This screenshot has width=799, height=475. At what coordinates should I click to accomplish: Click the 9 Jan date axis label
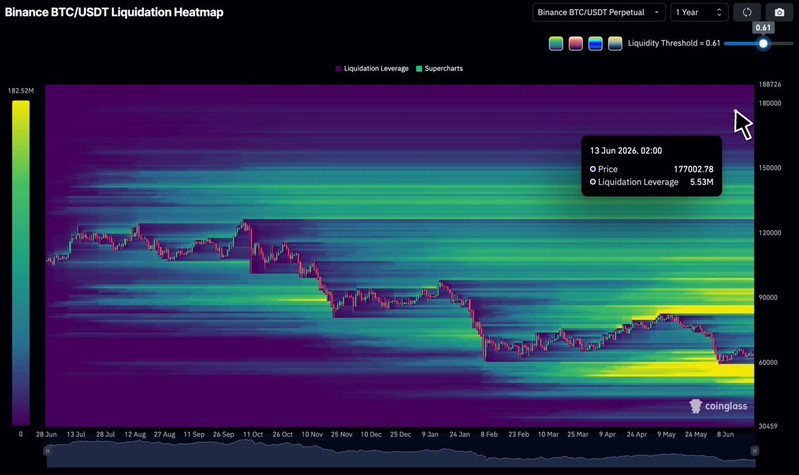pyautogui.click(x=430, y=434)
